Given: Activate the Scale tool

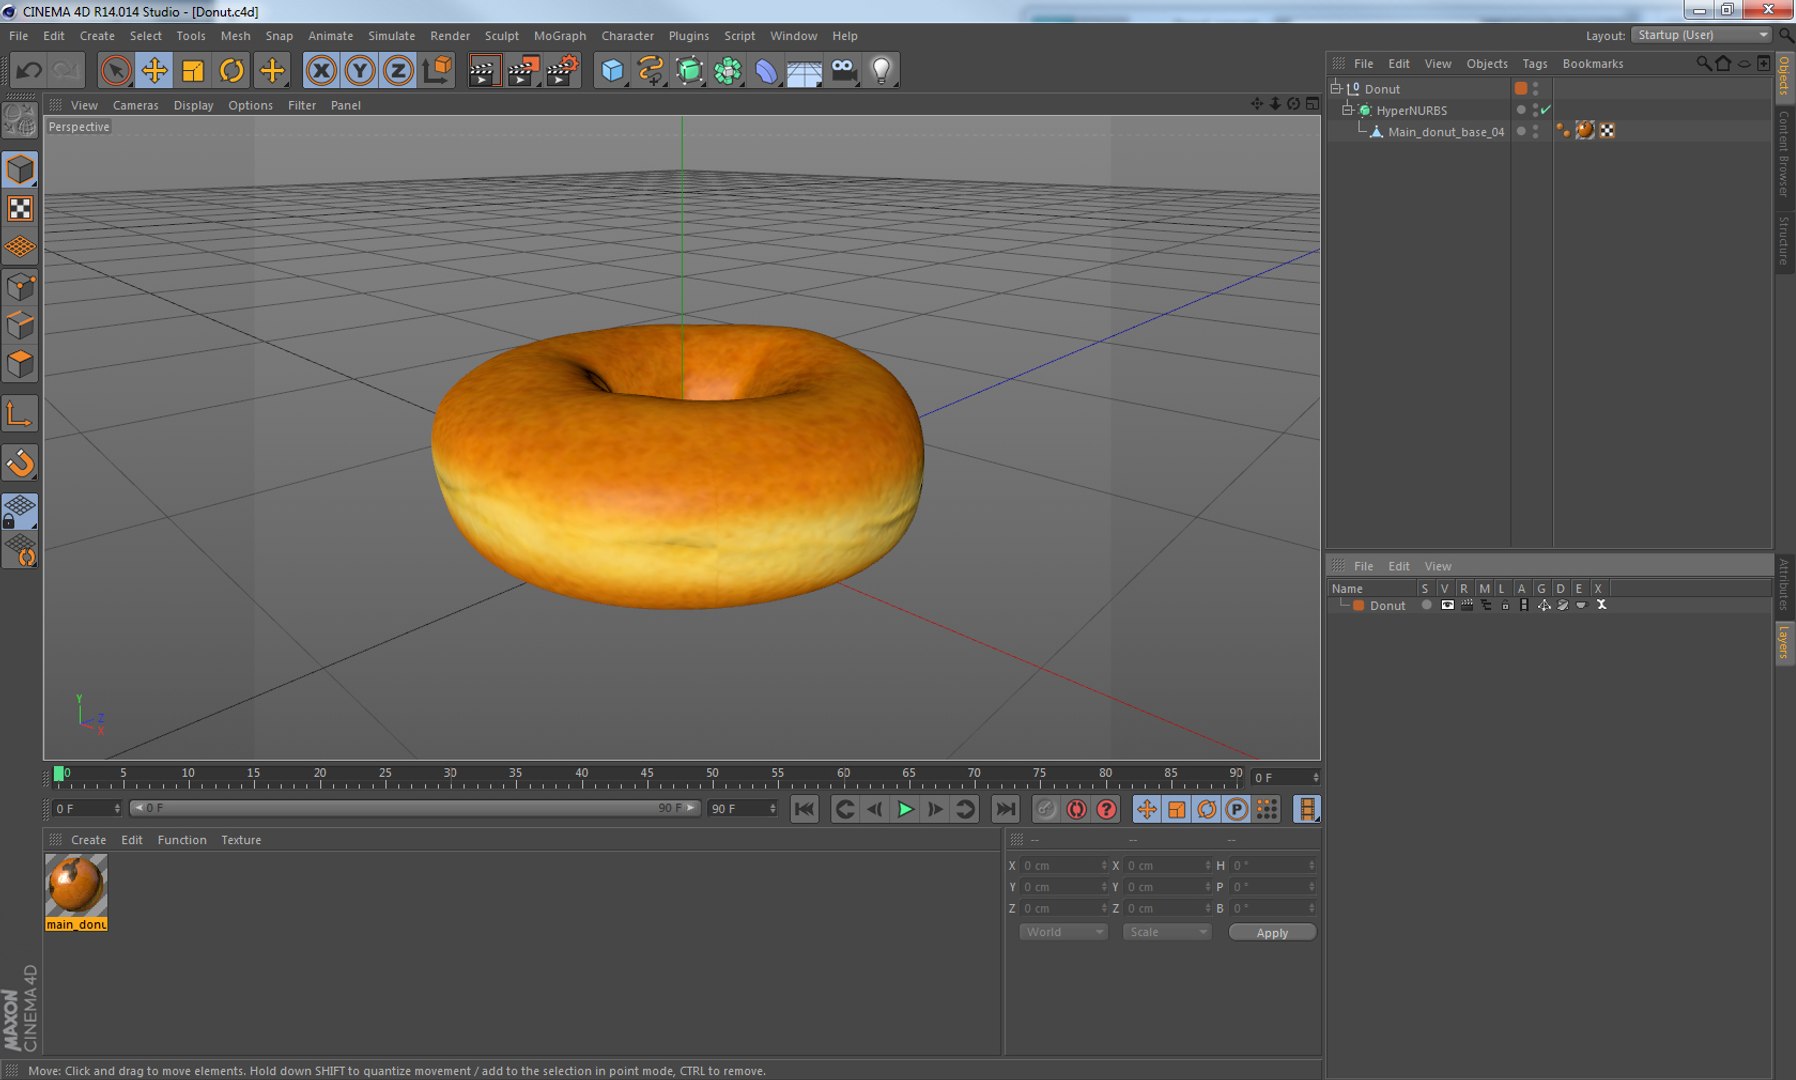Looking at the screenshot, I should click(193, 70).
